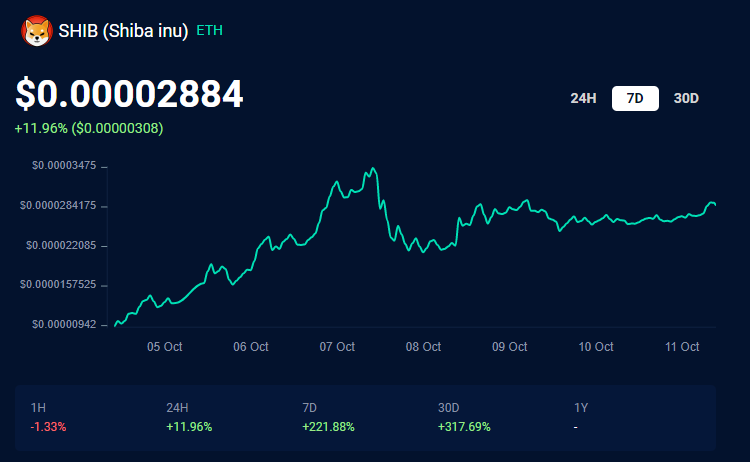Screen dimensions: 750x462
Task: Click the ETH network label
Action: pyautogui.click(x=210, y=31)
